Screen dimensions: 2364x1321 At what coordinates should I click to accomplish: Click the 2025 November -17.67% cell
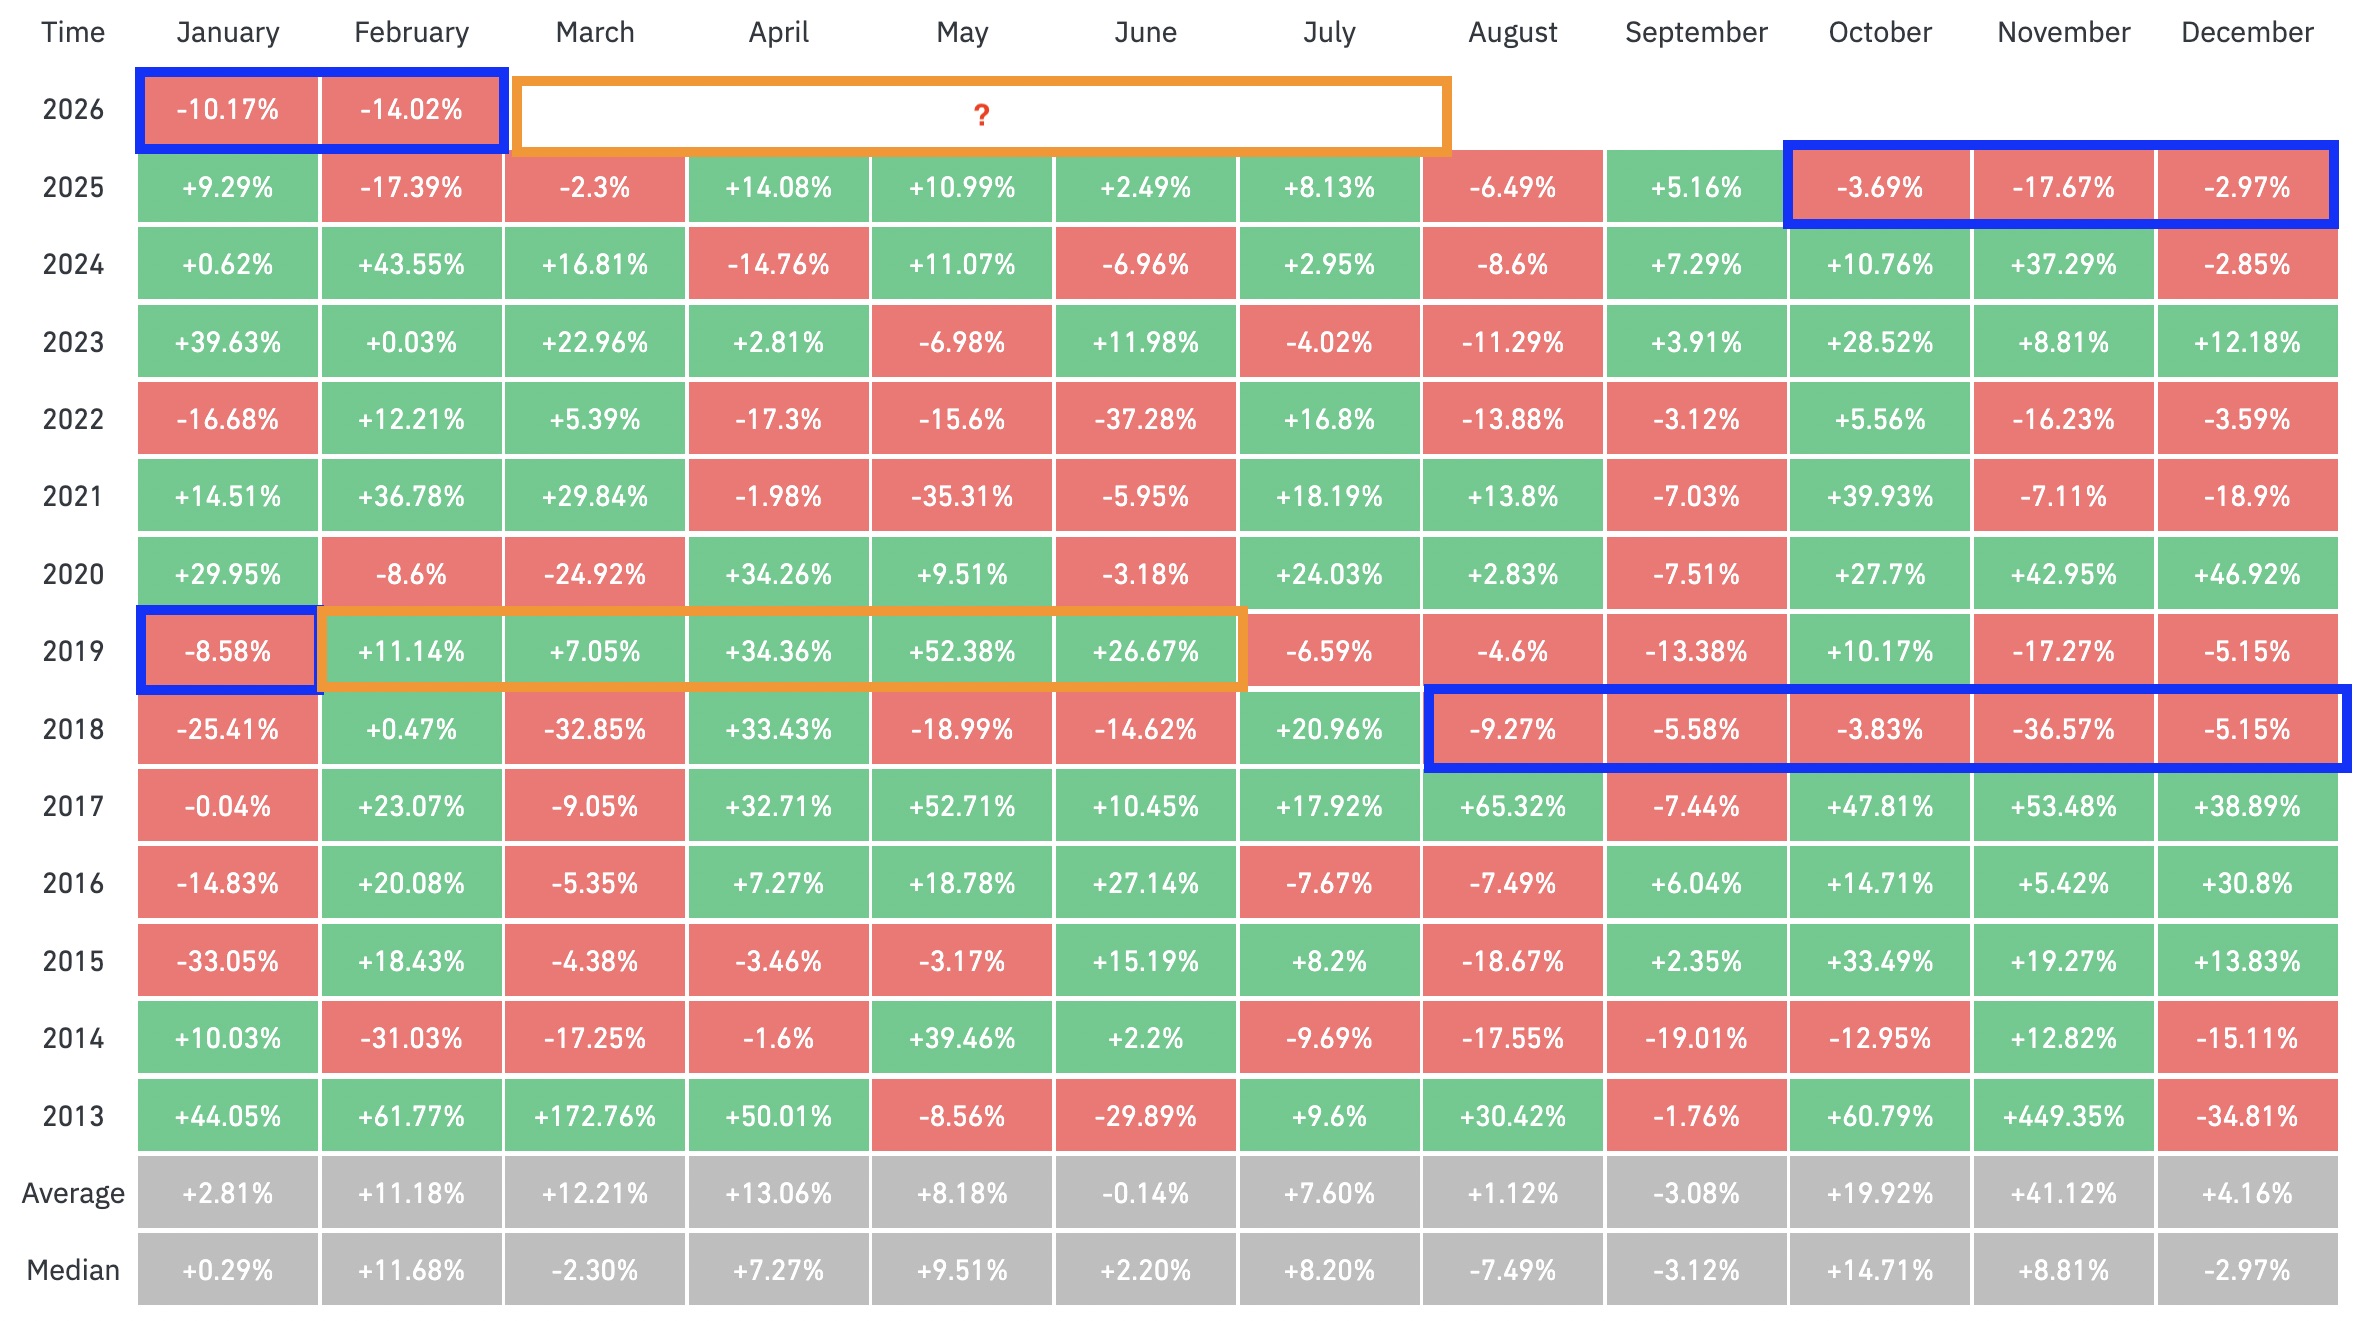pos(2063,187)
